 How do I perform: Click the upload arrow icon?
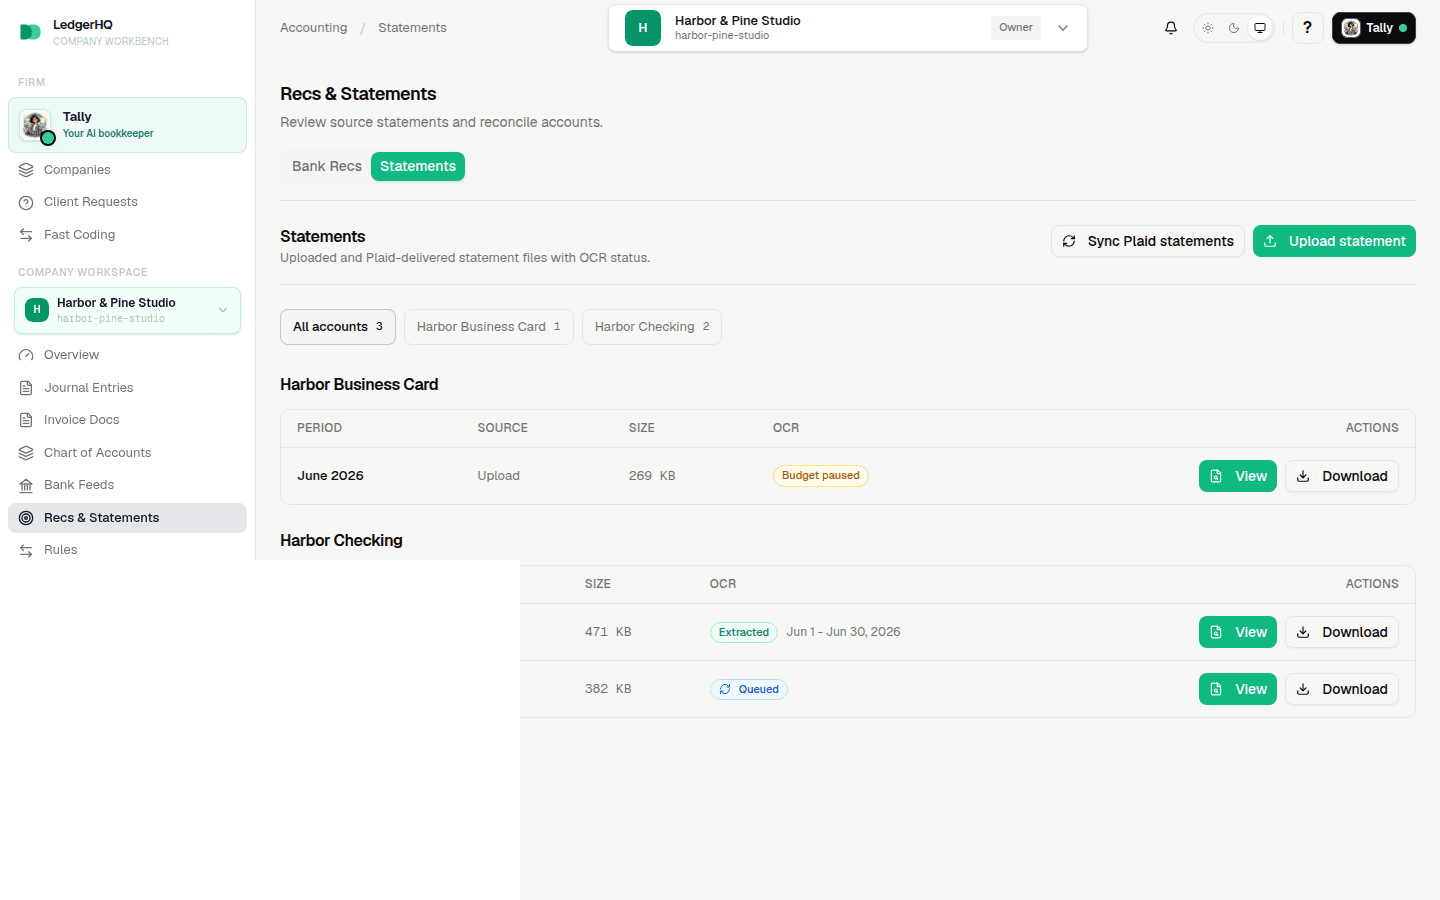point(1270,241)
